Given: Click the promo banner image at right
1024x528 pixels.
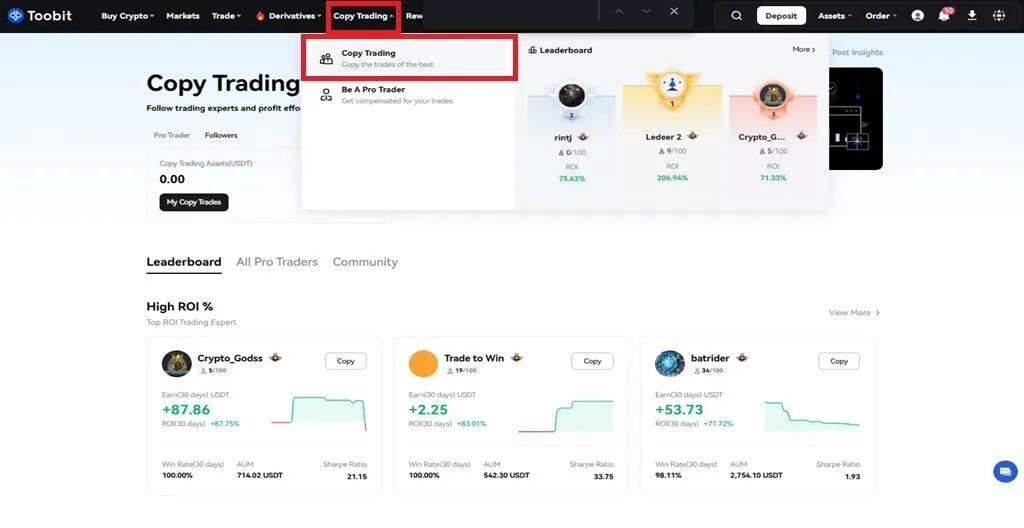Looking at the screenshot, I should coord(856,118).
